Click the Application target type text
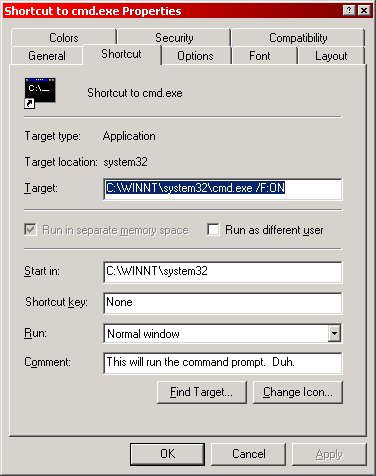The height and width of the screenshot is (476, 376). [129, 136]
